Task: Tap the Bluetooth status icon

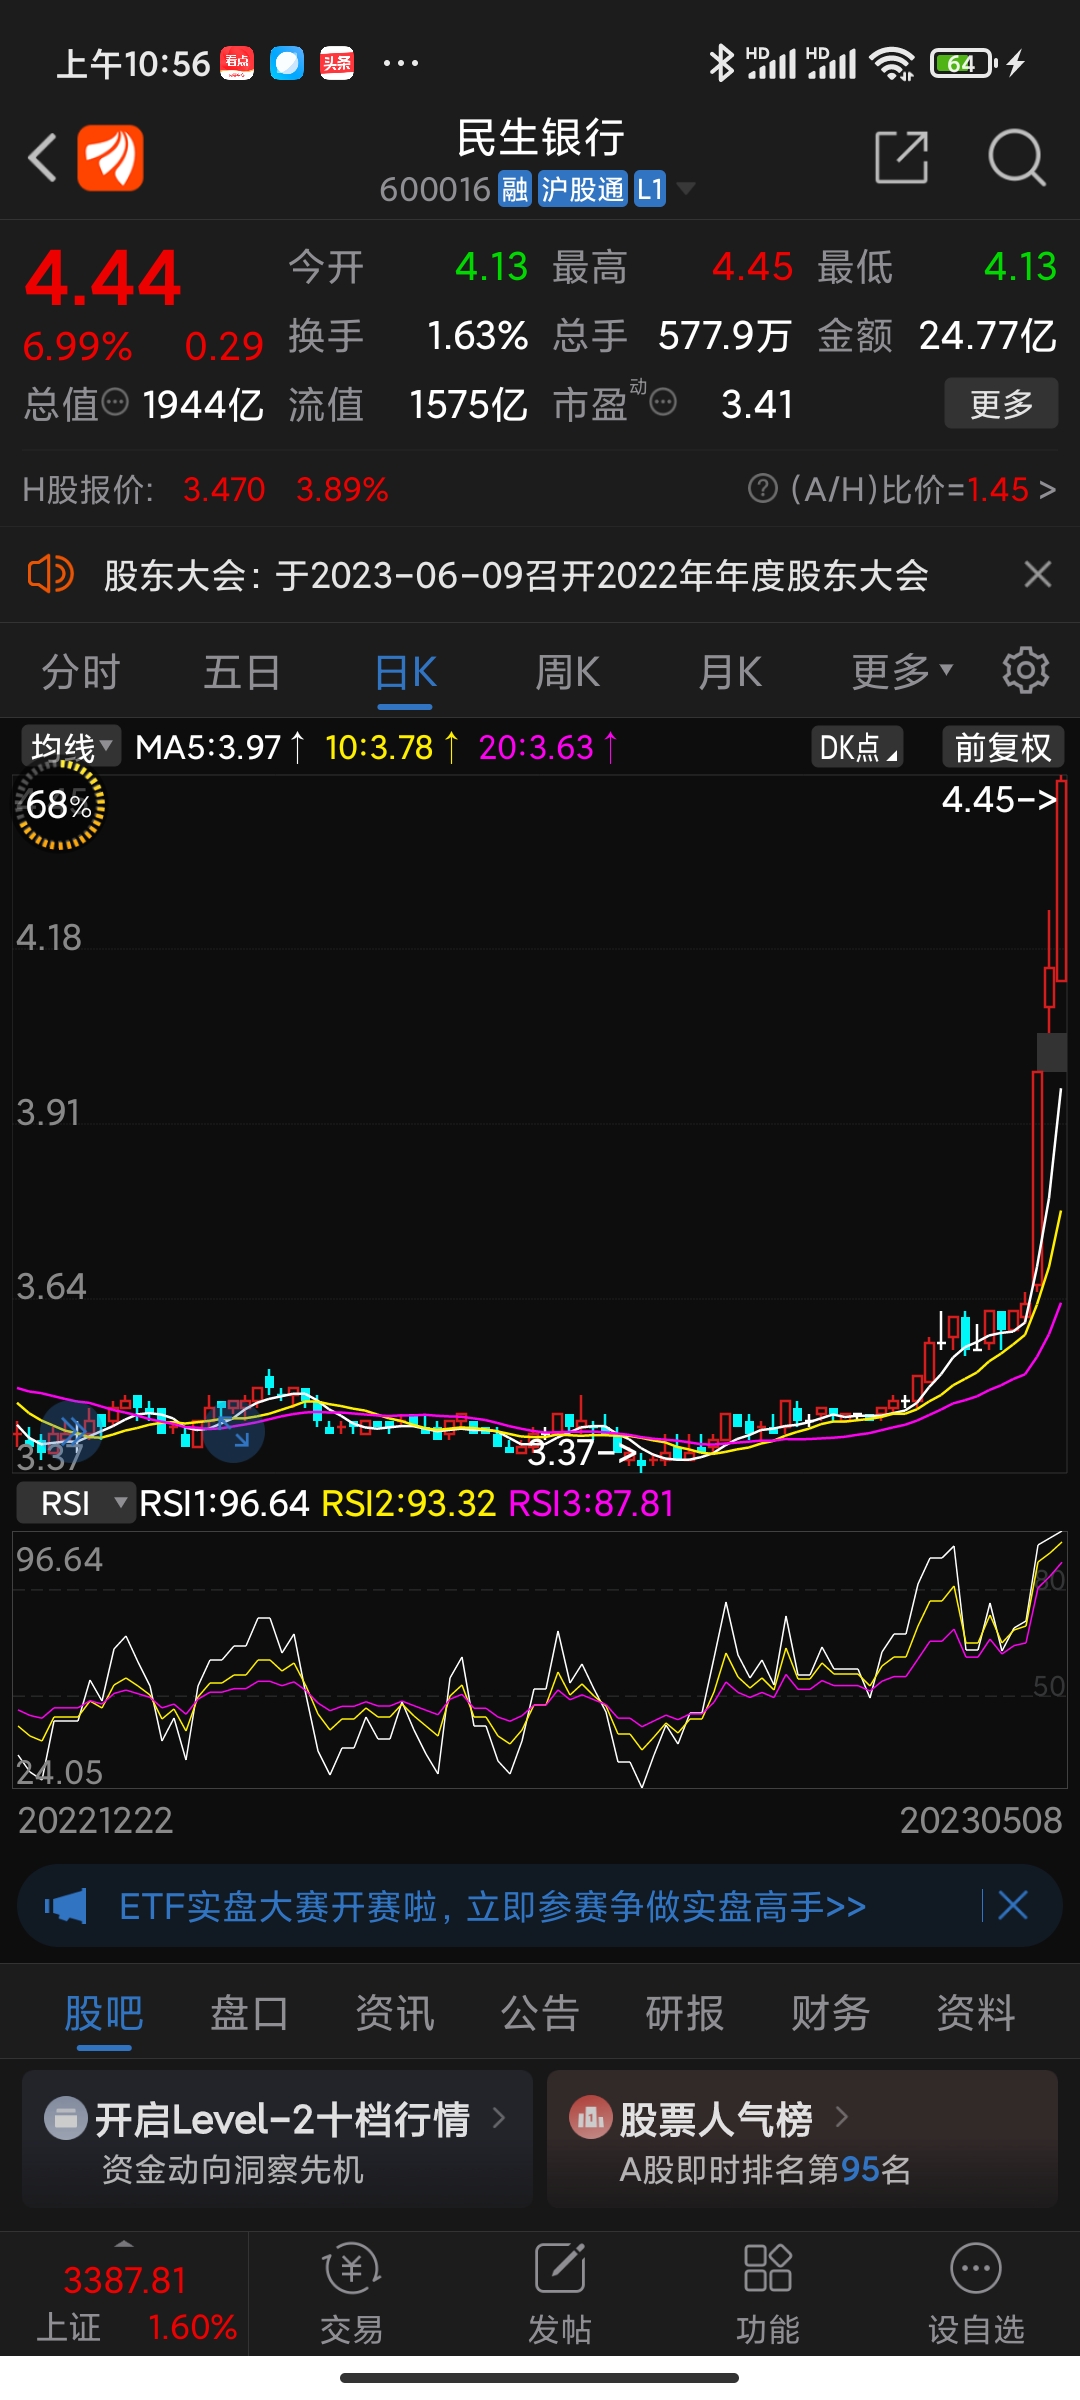Action: pos(721,63)
